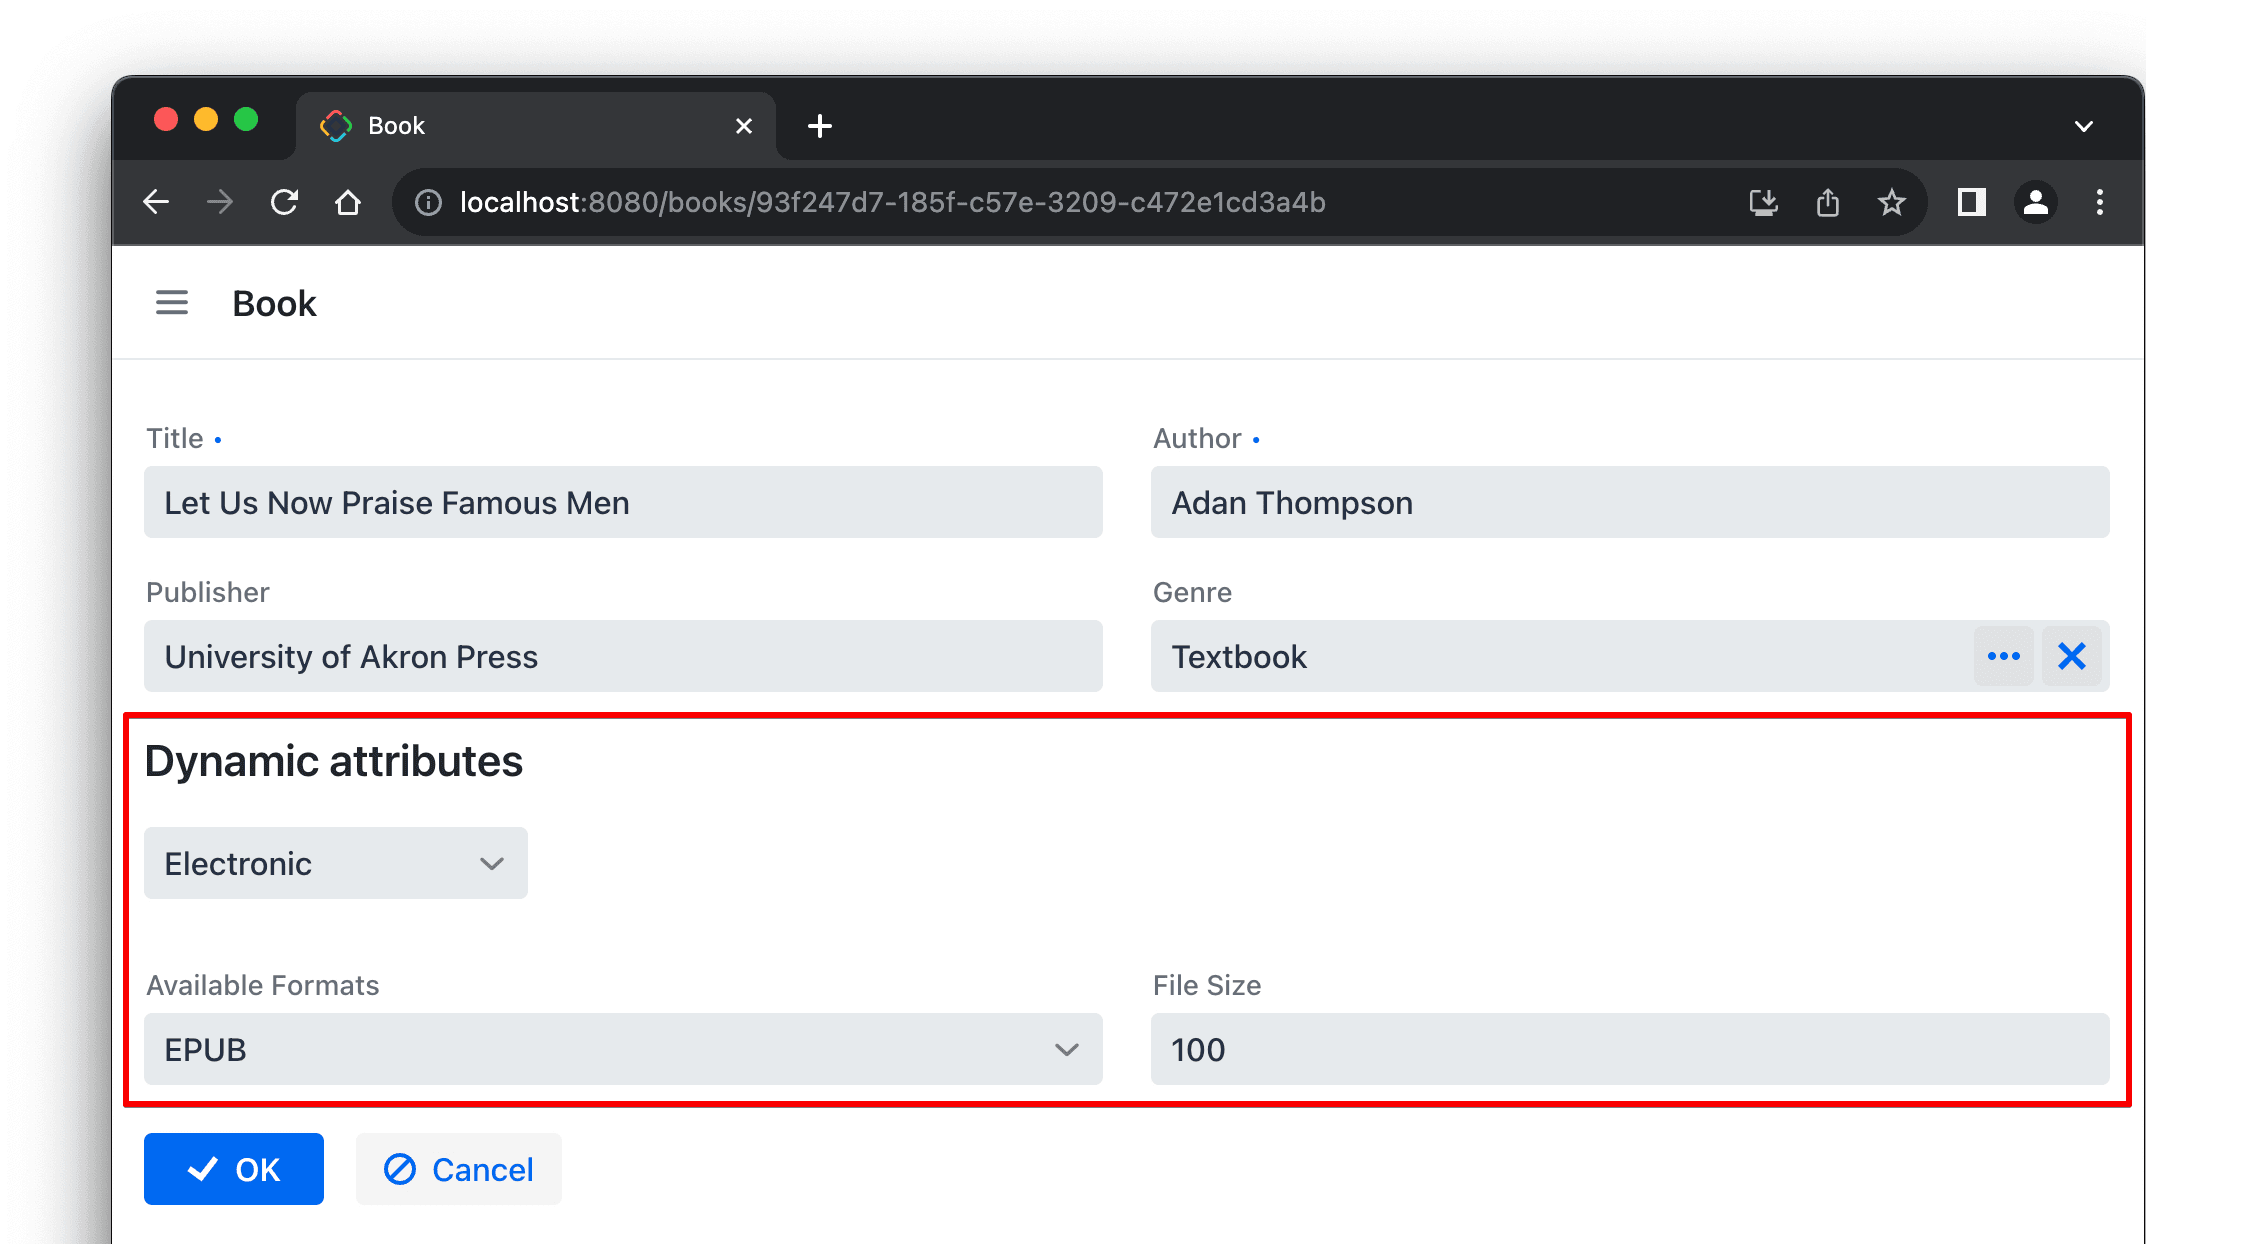Expand the tab search chevron

[2083, 126]
